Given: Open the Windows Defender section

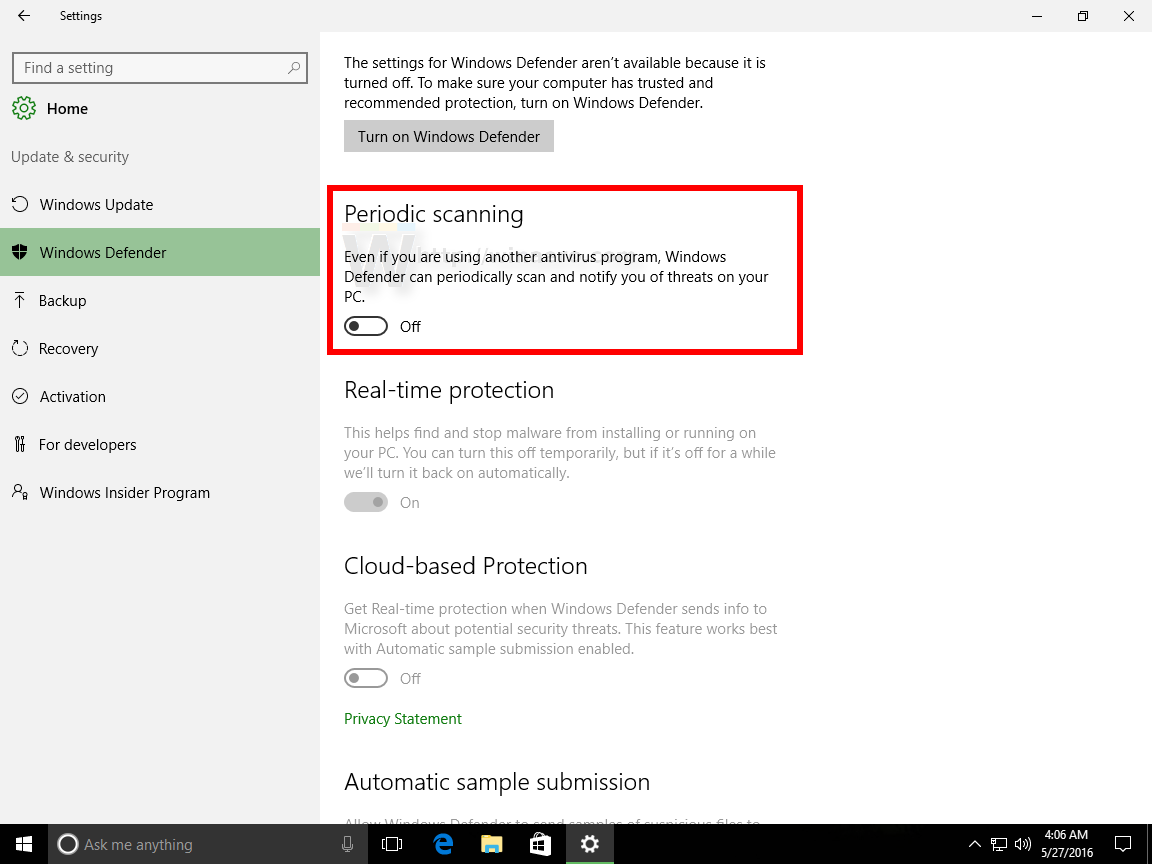Looking at the screenshot, I should tap(103, 252).
